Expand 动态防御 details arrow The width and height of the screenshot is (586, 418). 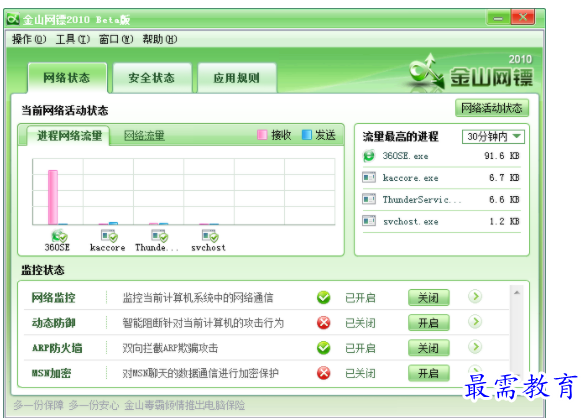coord(475,322)
